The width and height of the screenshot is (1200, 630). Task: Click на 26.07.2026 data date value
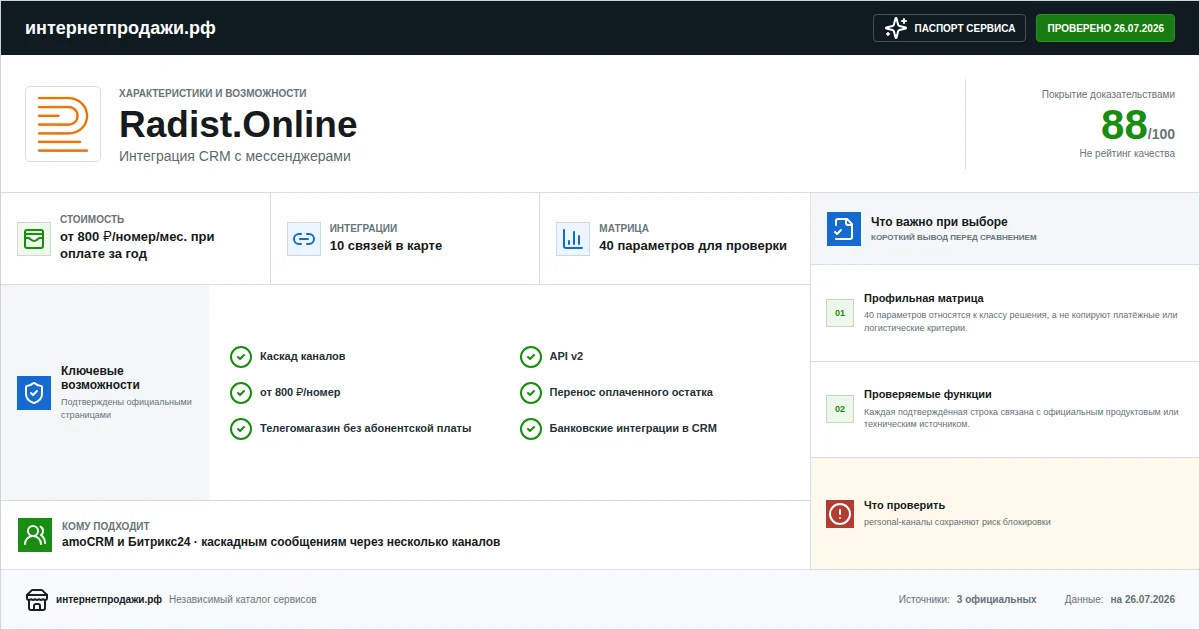click(1143, 600)
